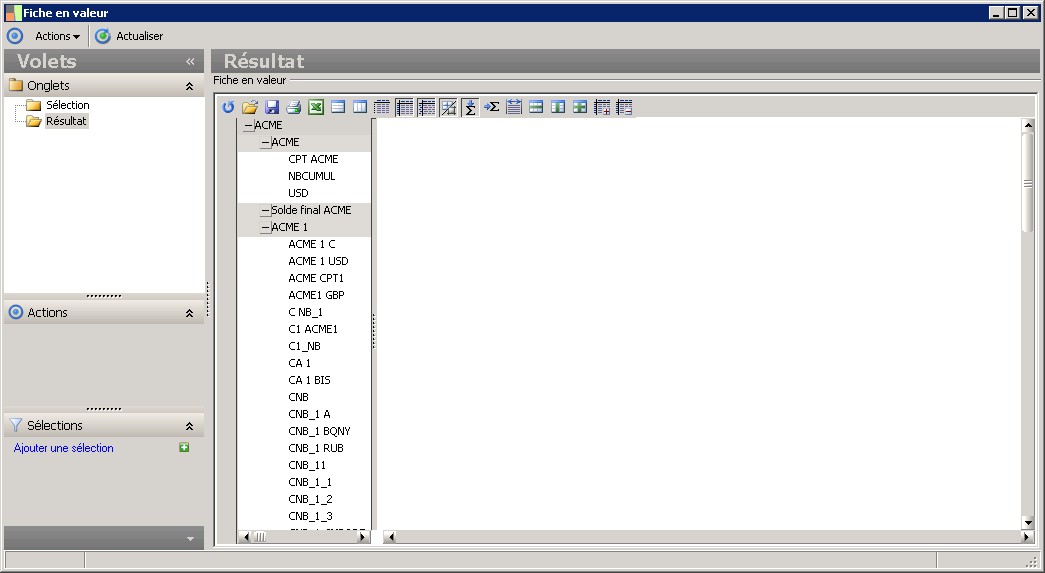The image size is (1045, 573).
Task: Click the Ajouter une sélection link
Action: pyautogui.click(x=64, y=448)
